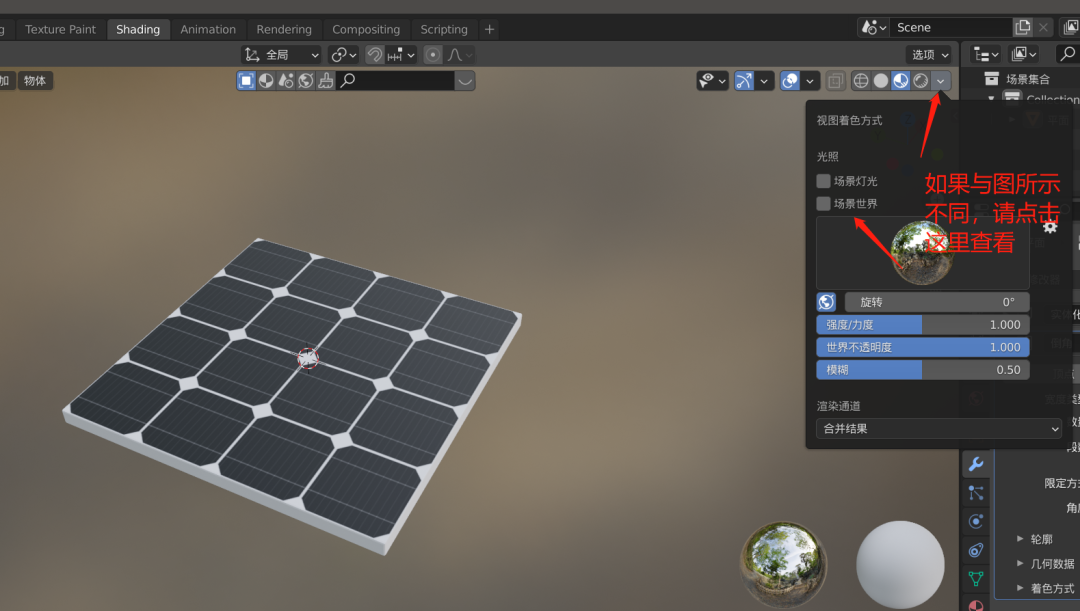Click the brush filter icon
1080x611 pixels.
(x=326, y=81)
